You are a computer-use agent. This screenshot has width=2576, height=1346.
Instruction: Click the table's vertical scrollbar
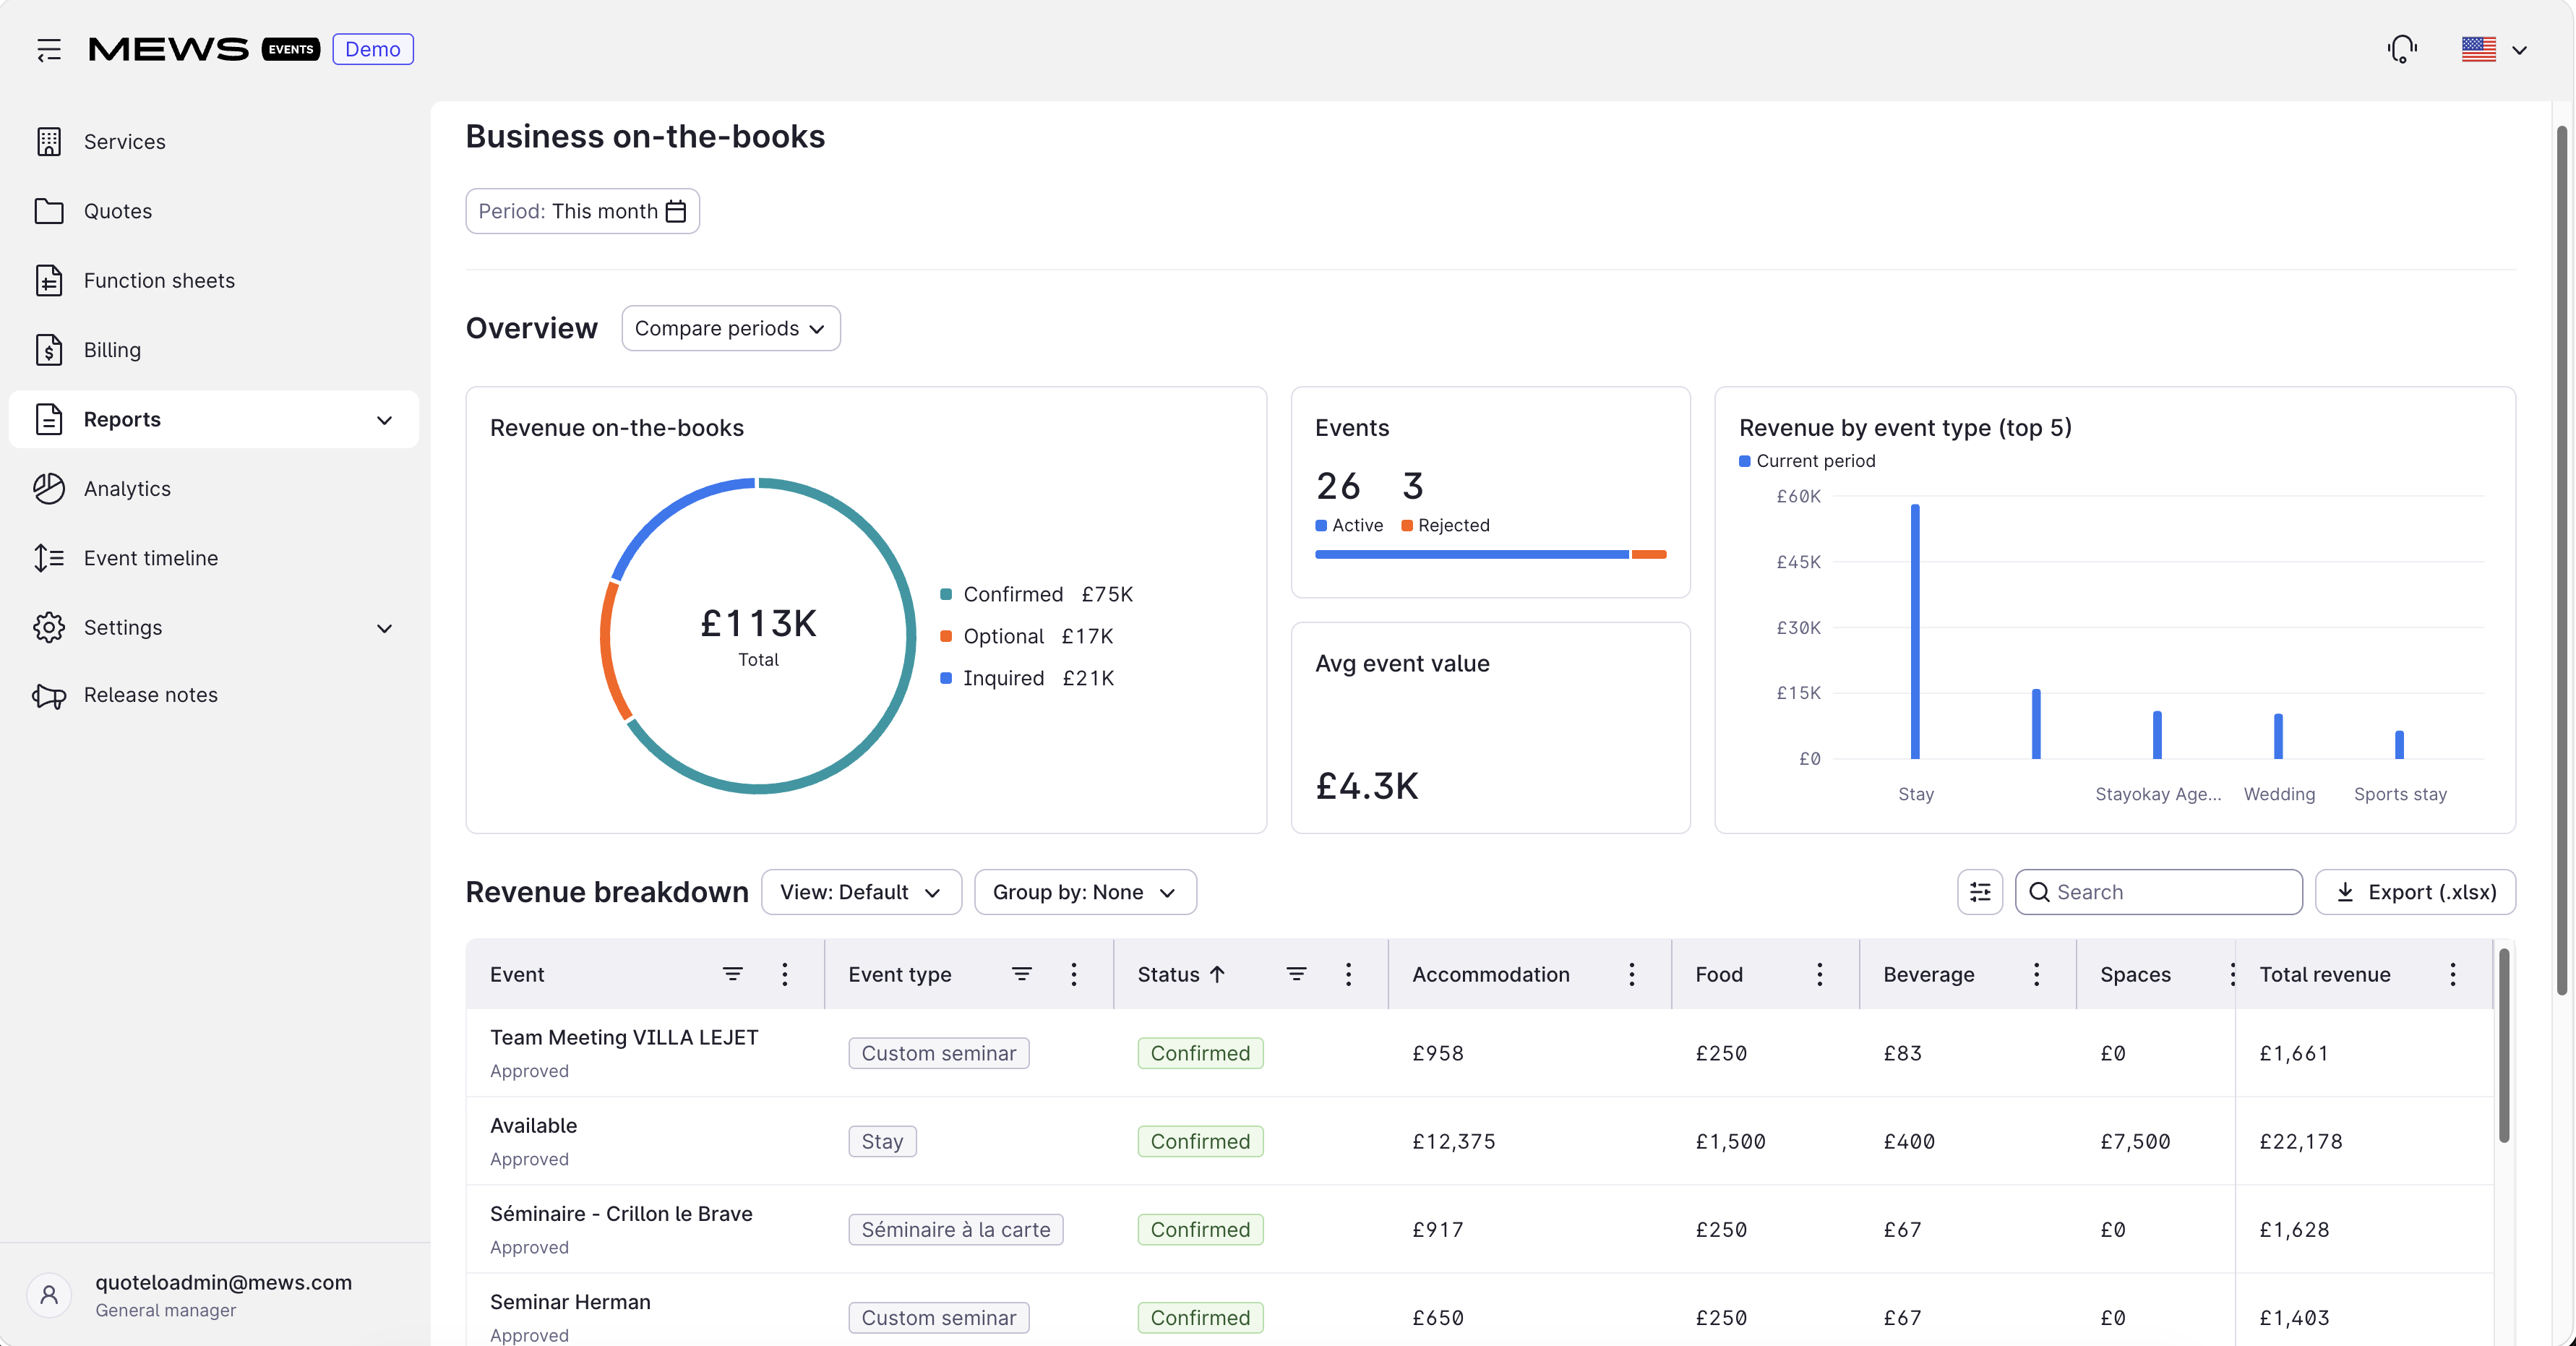[2504, 1045]
